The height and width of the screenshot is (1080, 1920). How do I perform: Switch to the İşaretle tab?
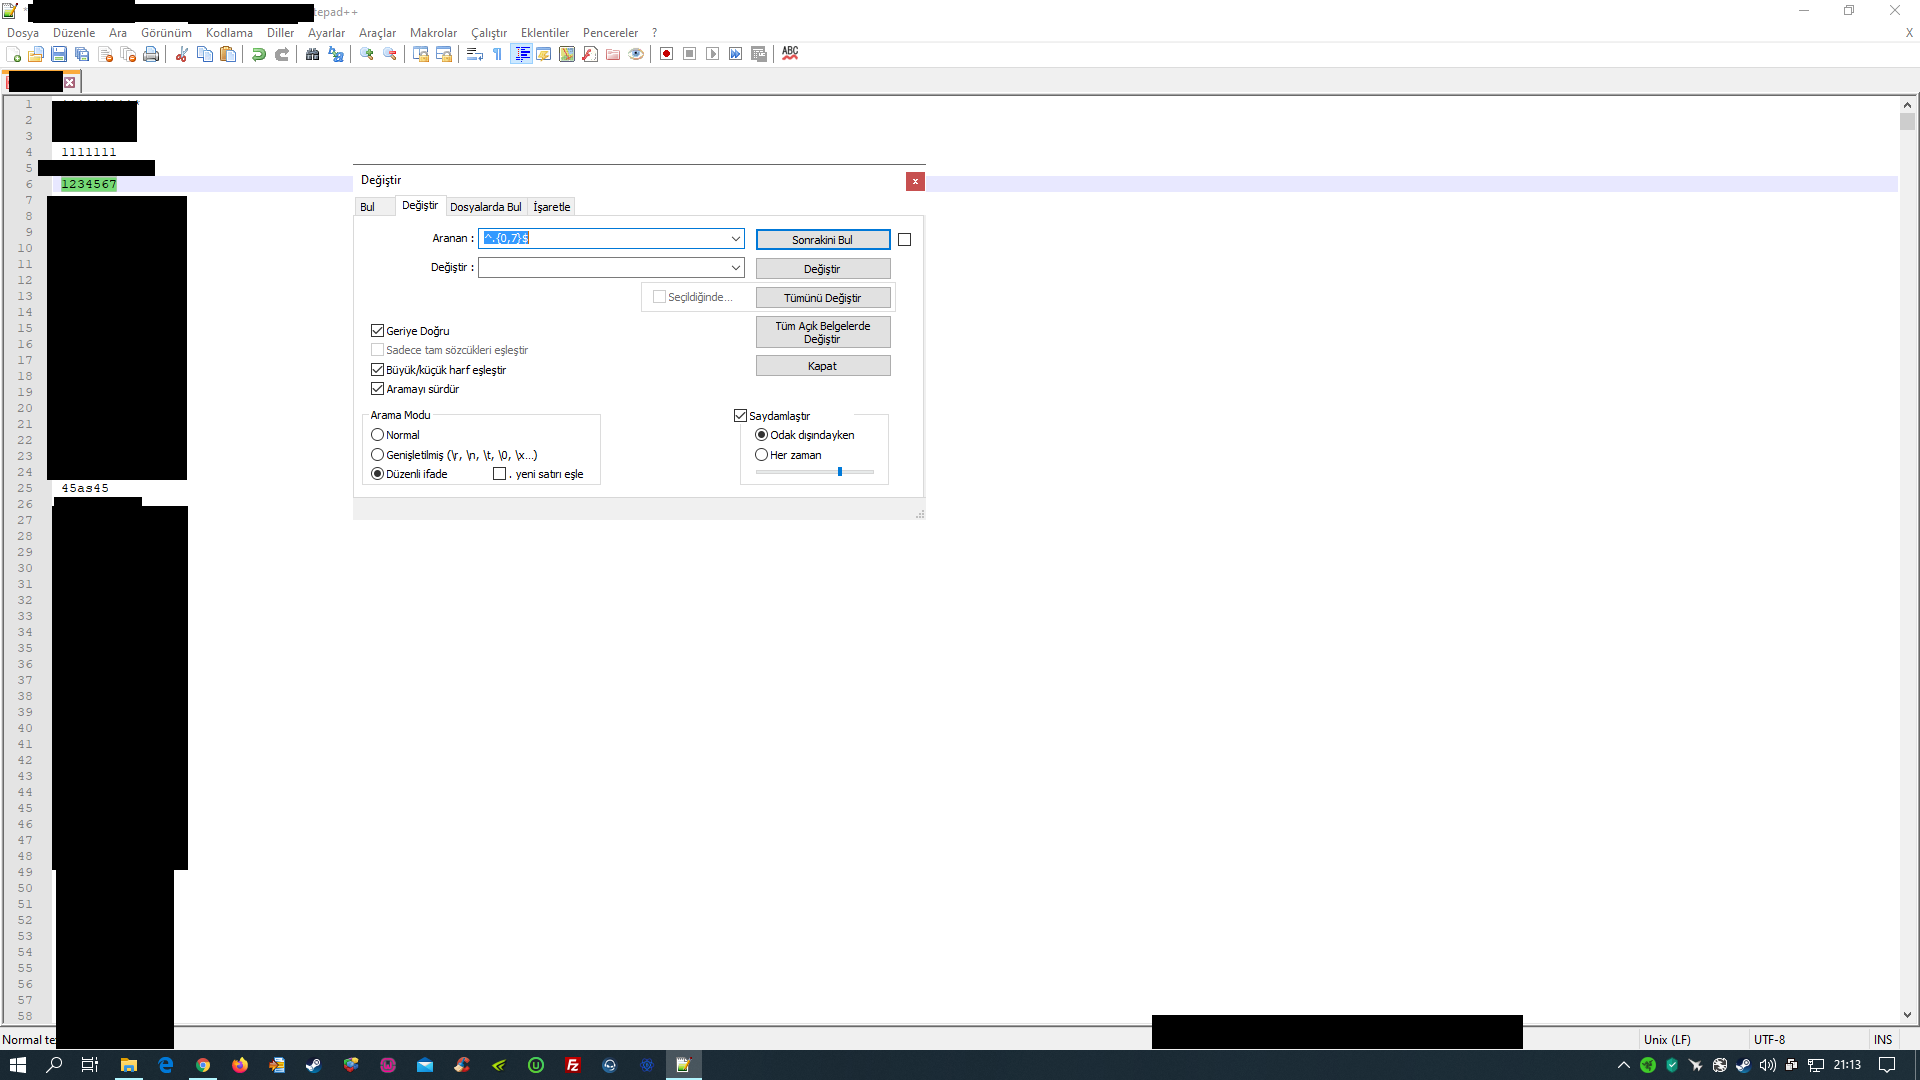click(552, 207)
